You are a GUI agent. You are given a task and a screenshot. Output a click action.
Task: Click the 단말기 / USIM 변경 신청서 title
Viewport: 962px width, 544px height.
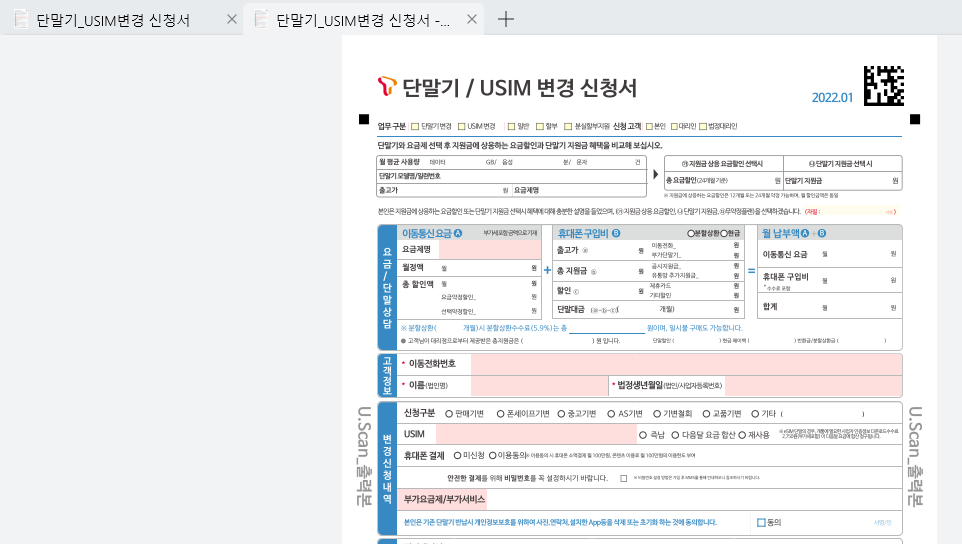[x=519, y=88]
